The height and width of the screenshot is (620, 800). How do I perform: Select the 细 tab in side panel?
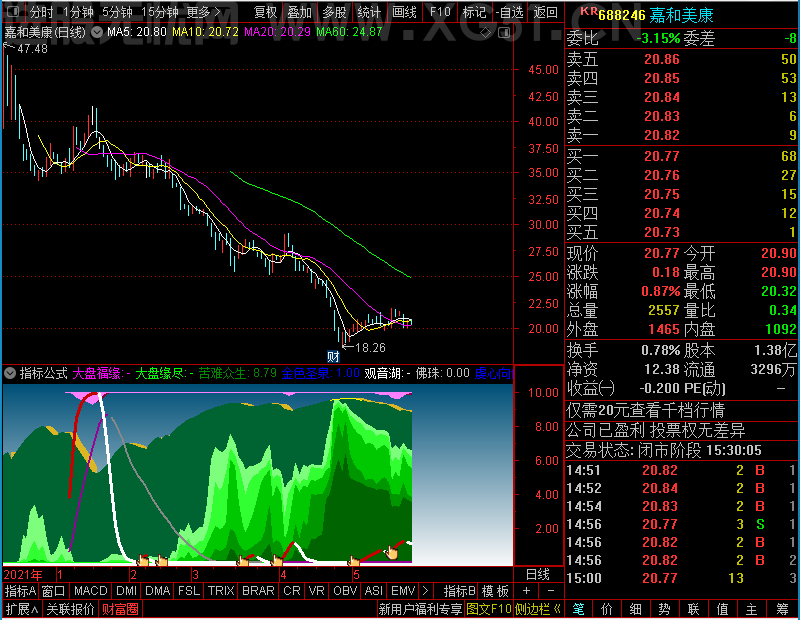[x=636, y=609]
